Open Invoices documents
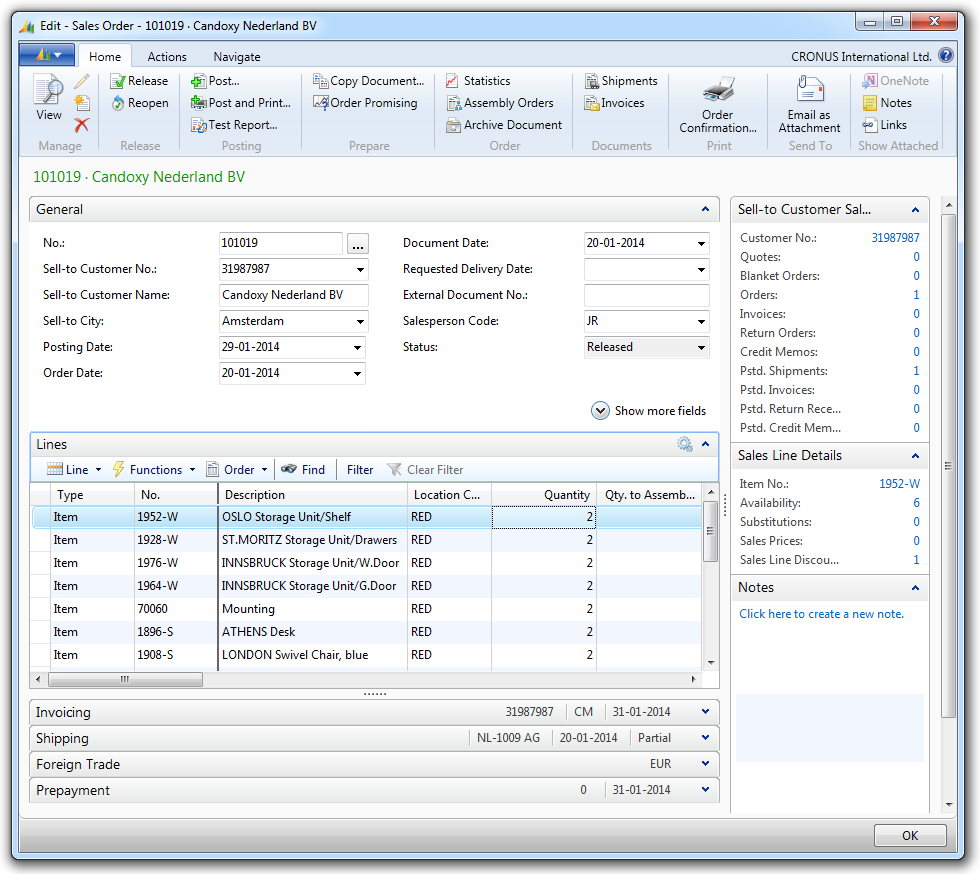This screenshot has width=980, height=874. pos(614,103)
